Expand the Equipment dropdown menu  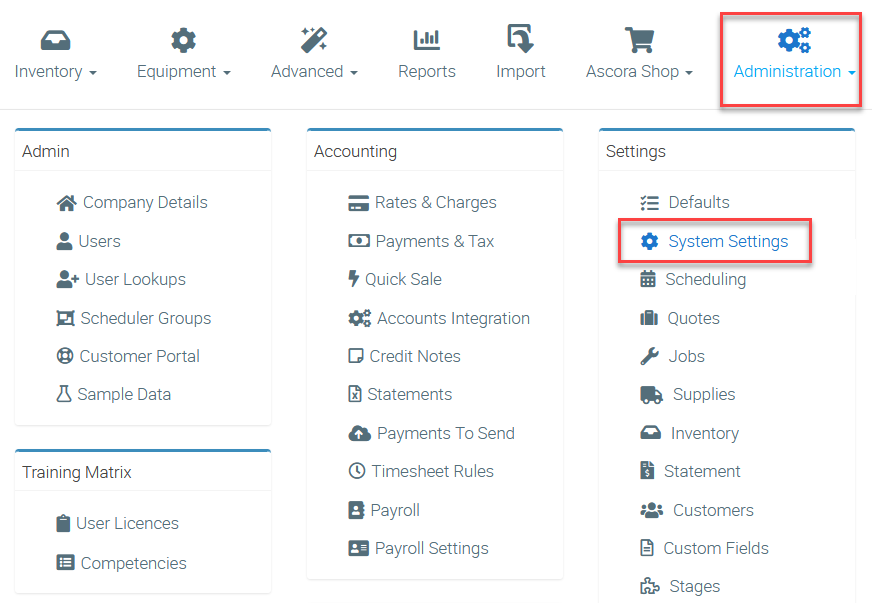click(184, 72)
